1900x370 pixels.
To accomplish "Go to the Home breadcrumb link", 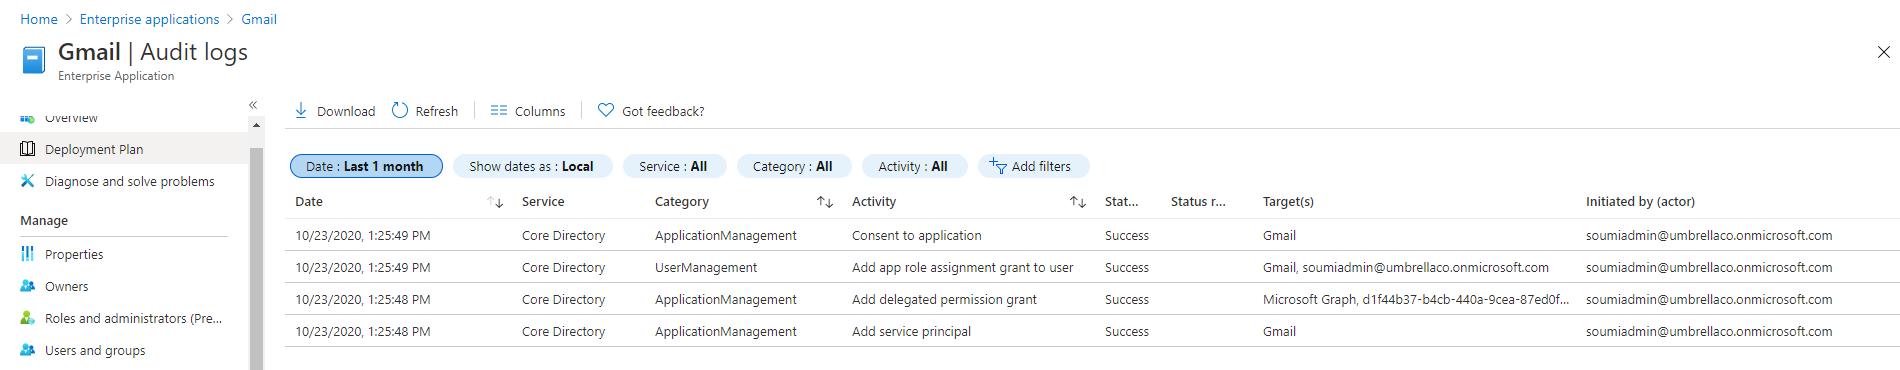I will click(39, 19).
